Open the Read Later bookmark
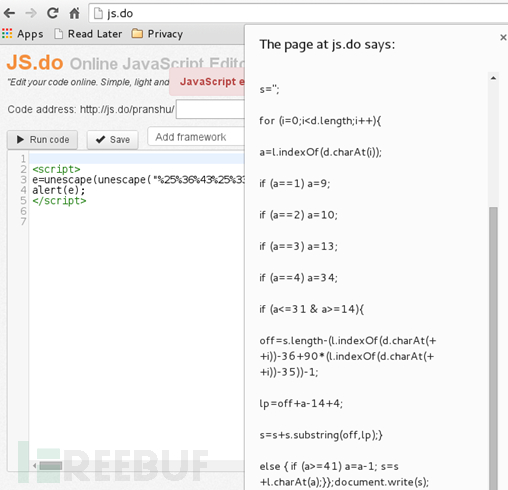508x490 pixels. click(88, 34)
